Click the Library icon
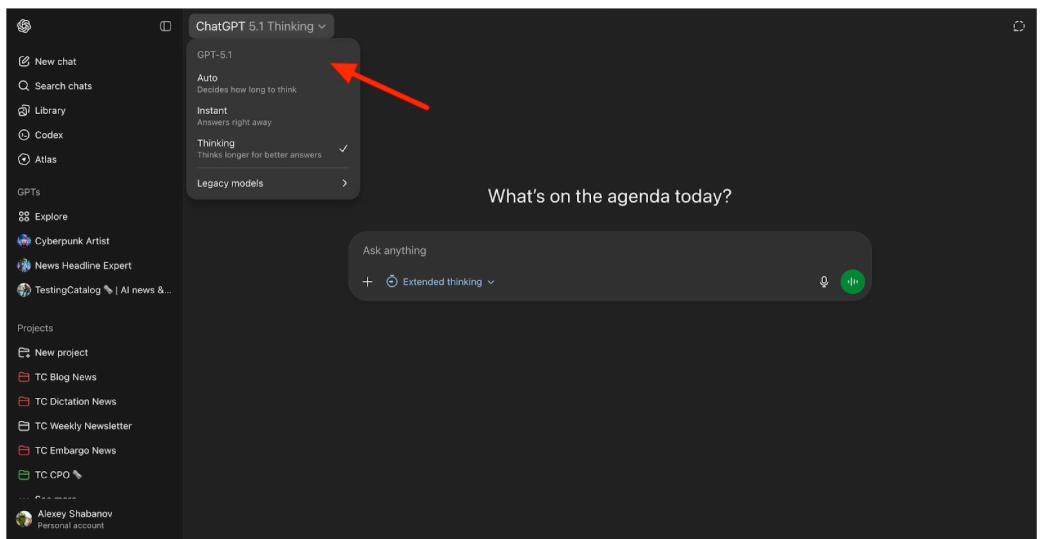 point(24,110)
